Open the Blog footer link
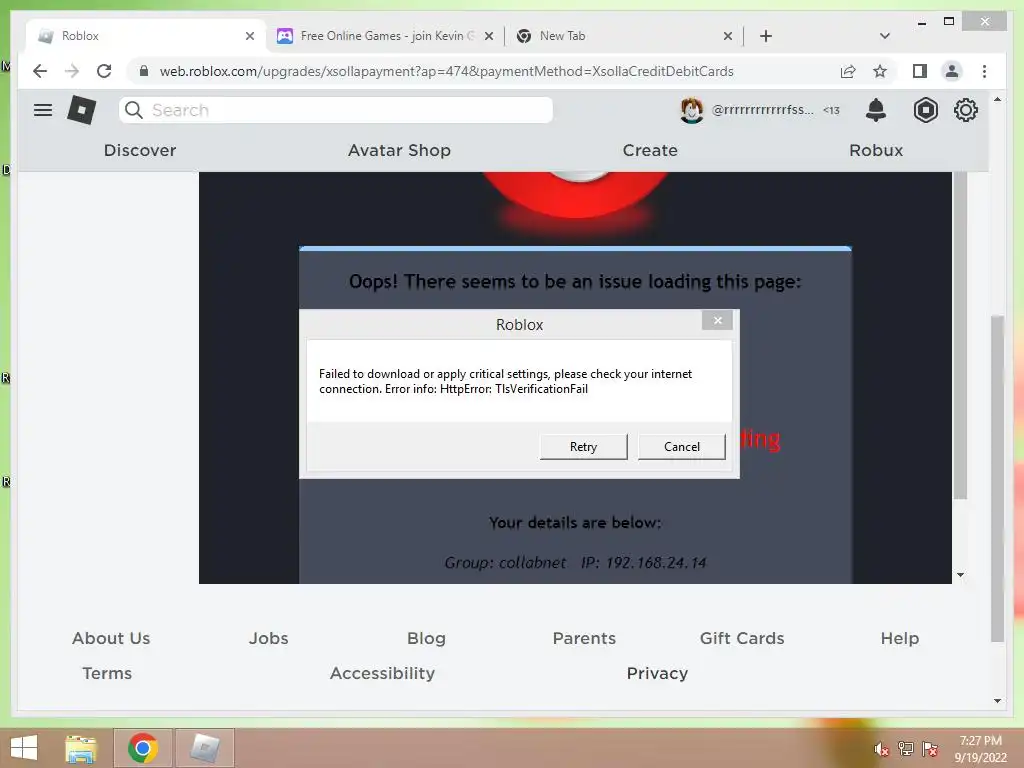1024x768 pixels. 426,638
